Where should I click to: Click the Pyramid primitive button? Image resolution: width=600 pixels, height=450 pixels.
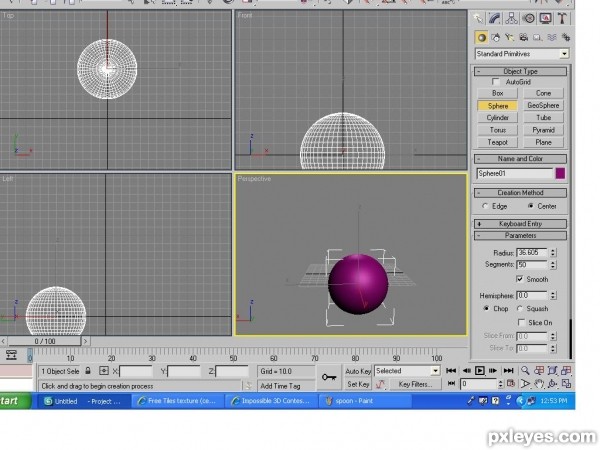pos(543,130)
